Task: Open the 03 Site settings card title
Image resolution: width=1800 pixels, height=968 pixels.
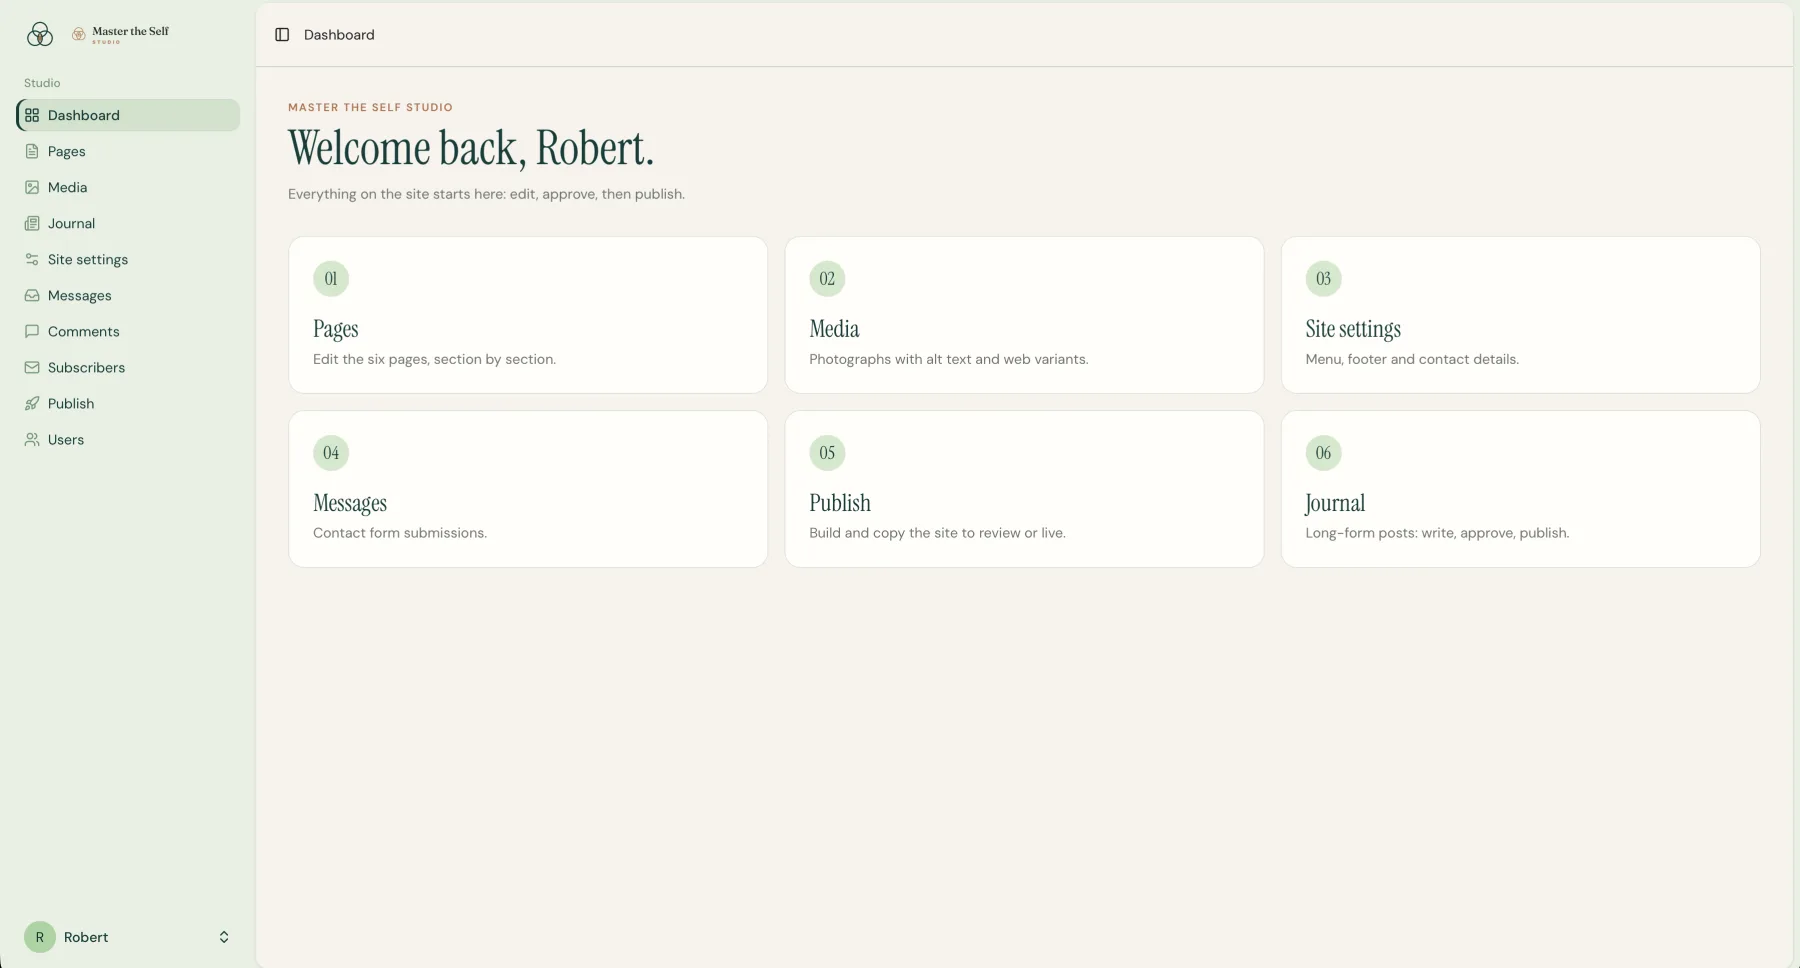Action: point(1353,329)
